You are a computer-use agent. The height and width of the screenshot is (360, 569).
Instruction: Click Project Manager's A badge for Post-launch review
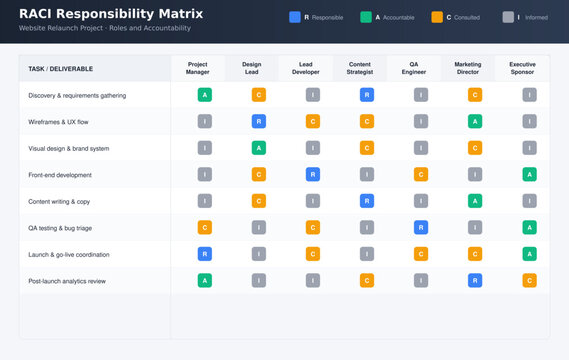205,280
